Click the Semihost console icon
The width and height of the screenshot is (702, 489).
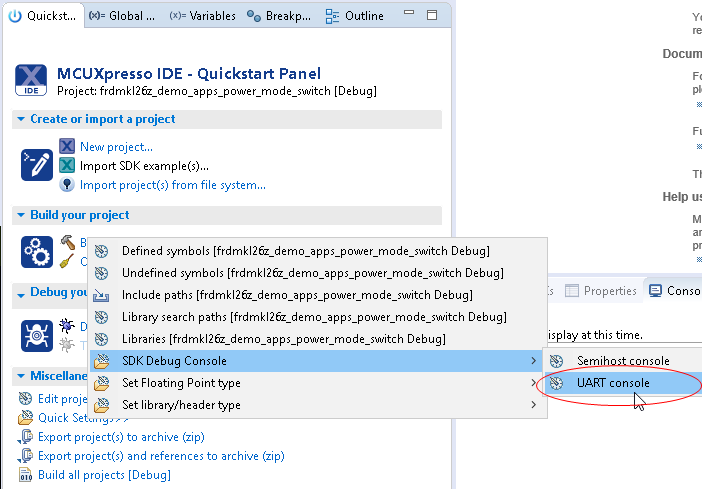coord(556,361)
